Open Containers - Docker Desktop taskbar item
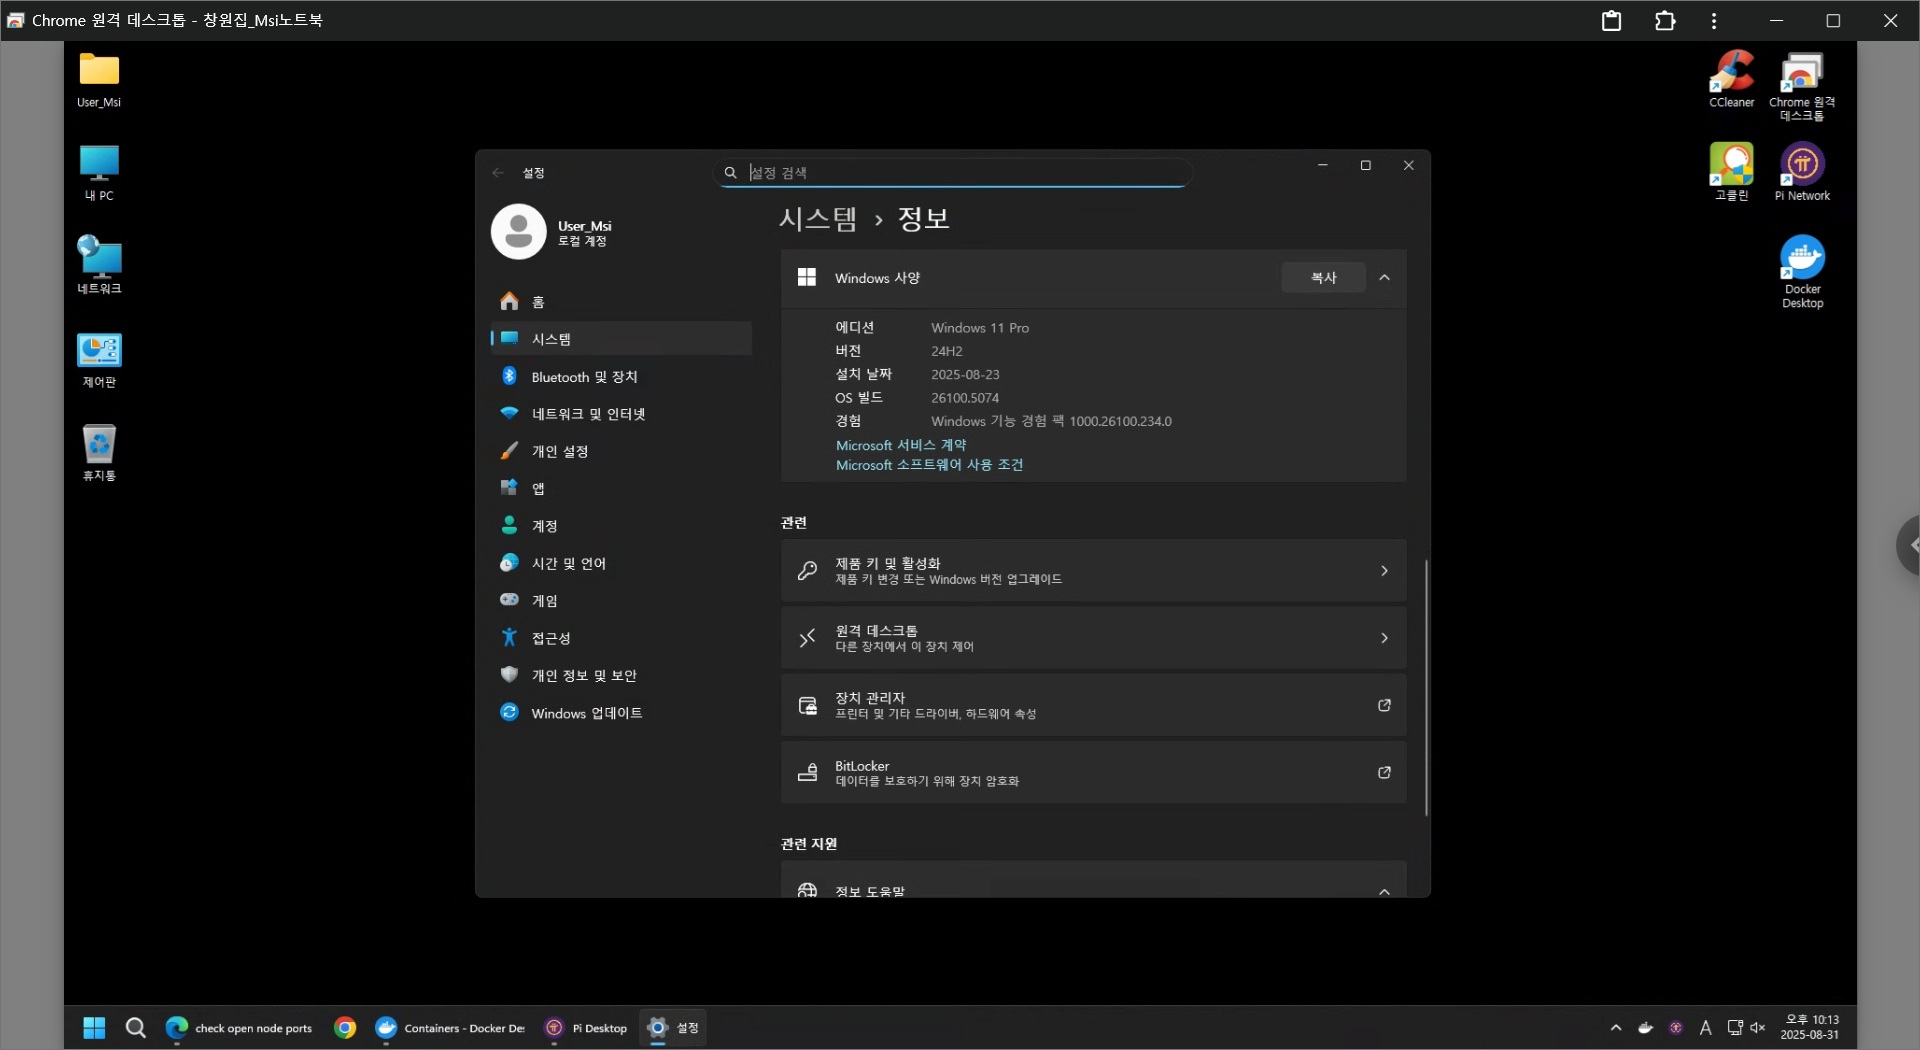This screenshot has height=1050, width=1920. [450, 1028]
